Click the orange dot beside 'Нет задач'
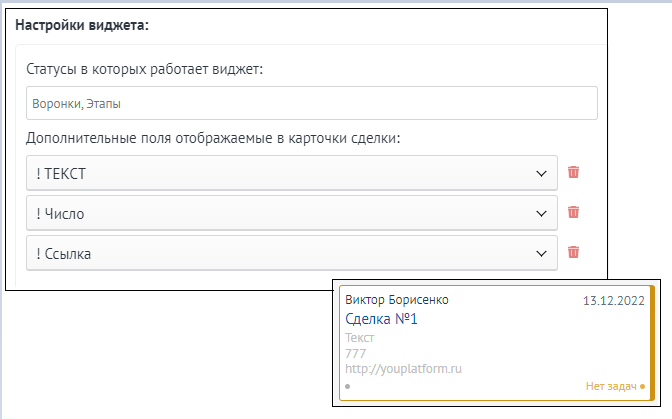The height and width of the screenshot is (419, 672). pyautogui.click(x=642, y=386)
